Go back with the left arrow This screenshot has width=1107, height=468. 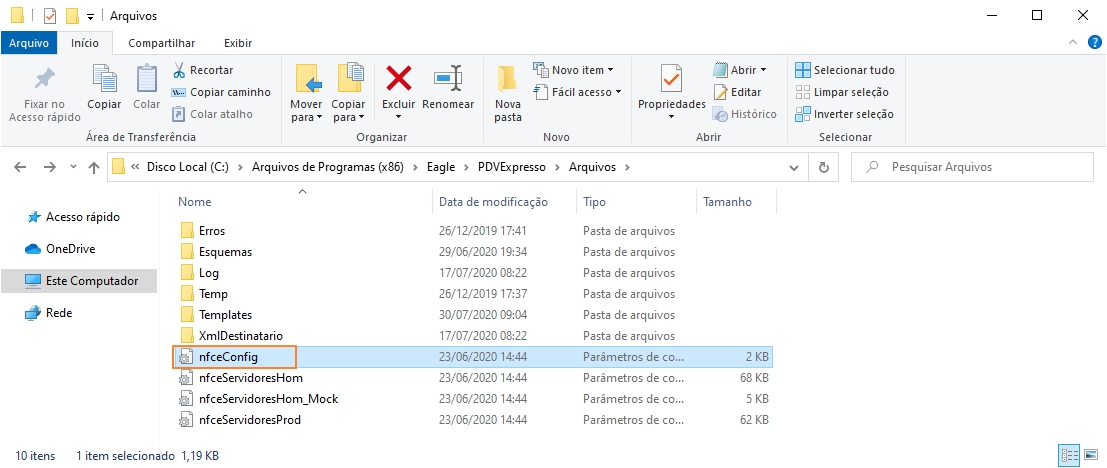point(20,167)
